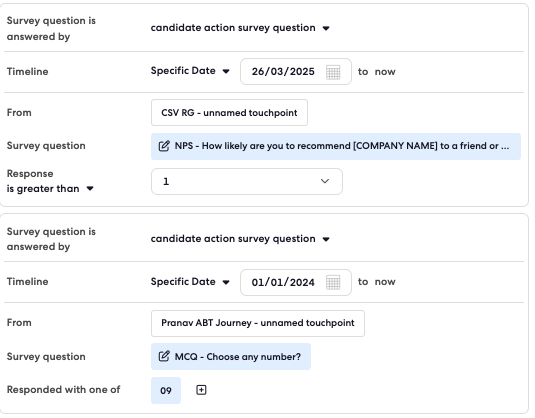Open response value dropdown showing 1

coord(247,182)
